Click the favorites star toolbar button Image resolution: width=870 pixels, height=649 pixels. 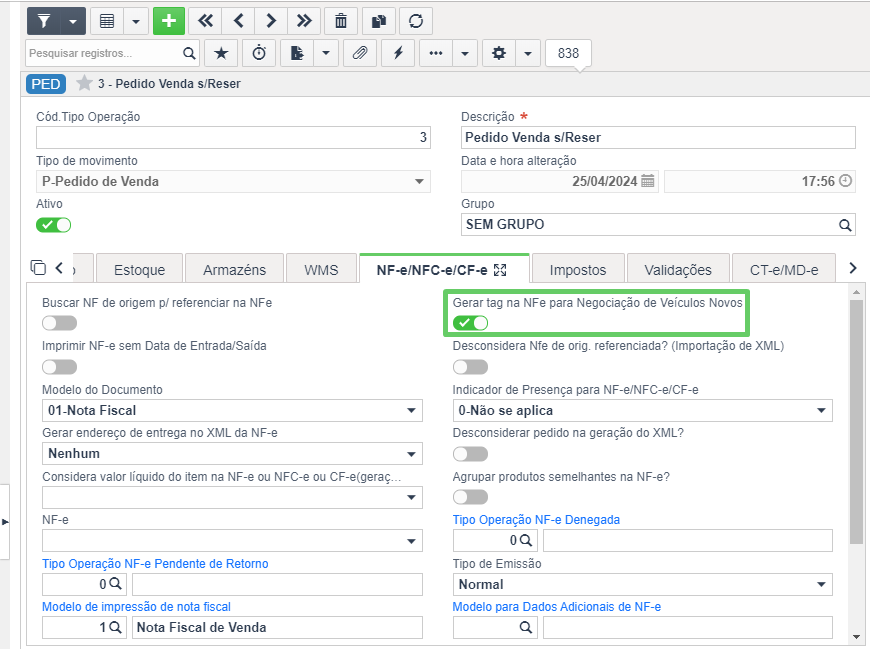(x=221, y=53)
